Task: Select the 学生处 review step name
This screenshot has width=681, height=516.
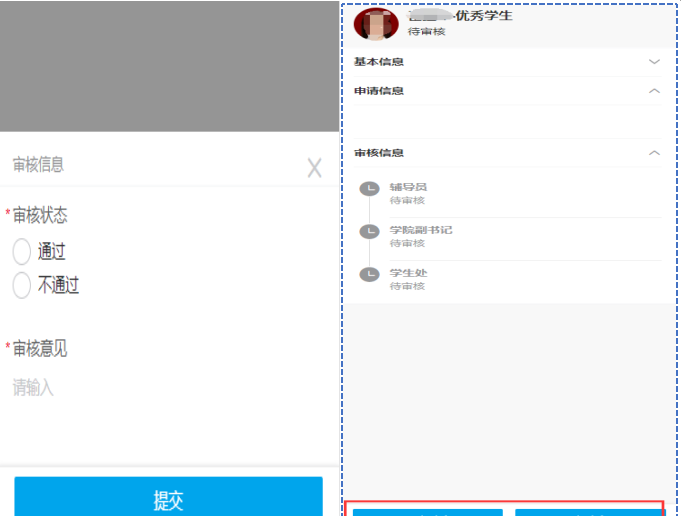Action: coord(408,273)
